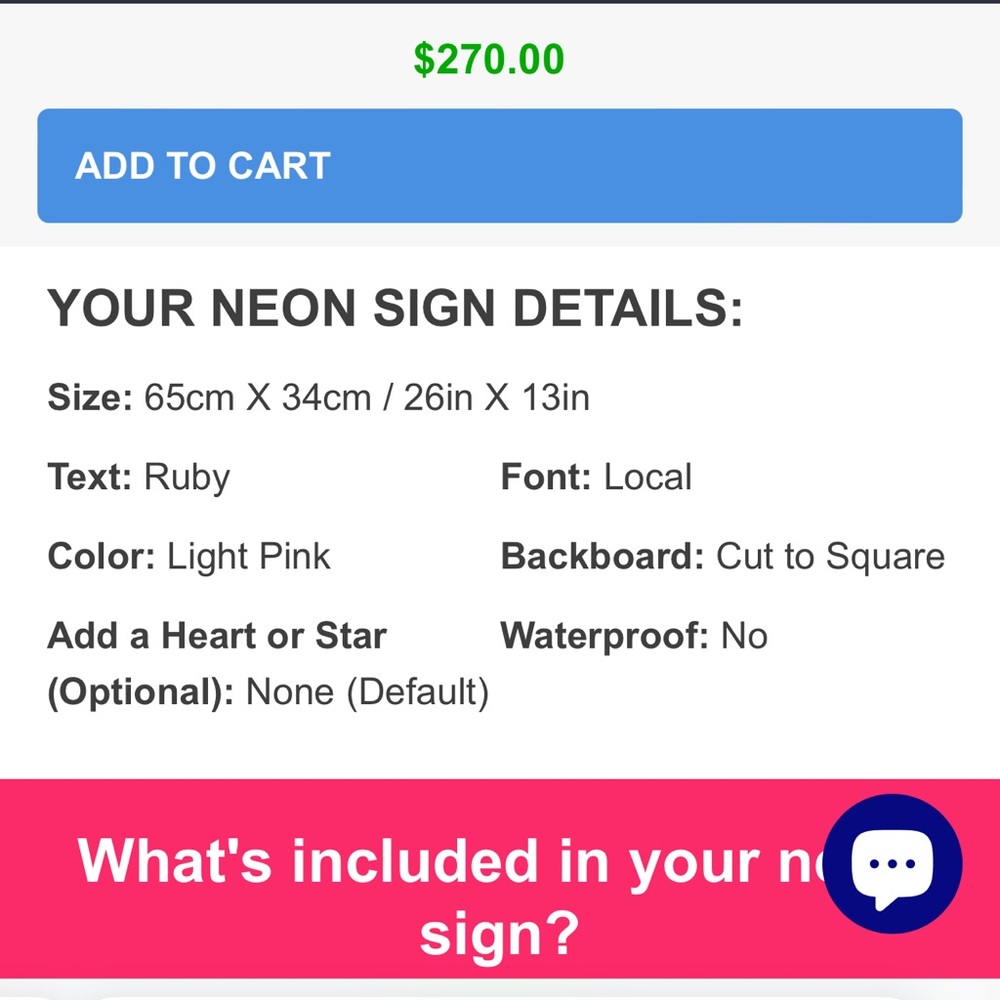Select the Local font value
Viewport: 1000px width, 1000px height.
(648, 477)
